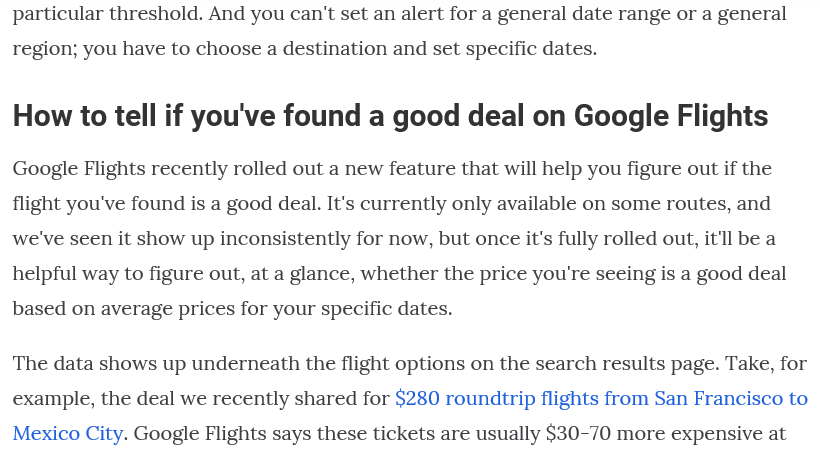
Task: Click the line 'based on average prices for your'
Action: point(232,309)
